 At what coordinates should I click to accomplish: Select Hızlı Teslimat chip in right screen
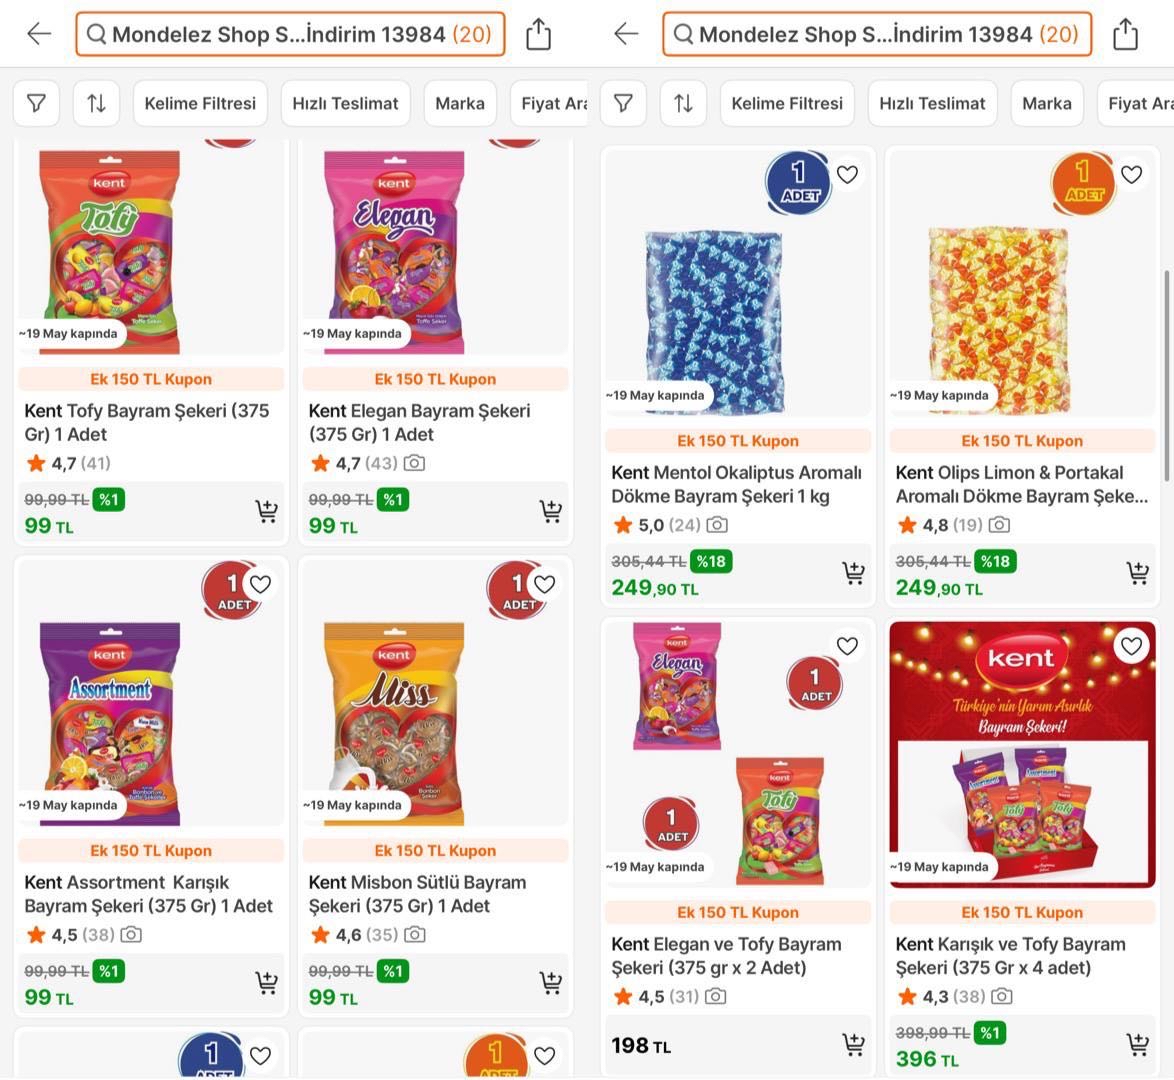[x=932, y=103]
